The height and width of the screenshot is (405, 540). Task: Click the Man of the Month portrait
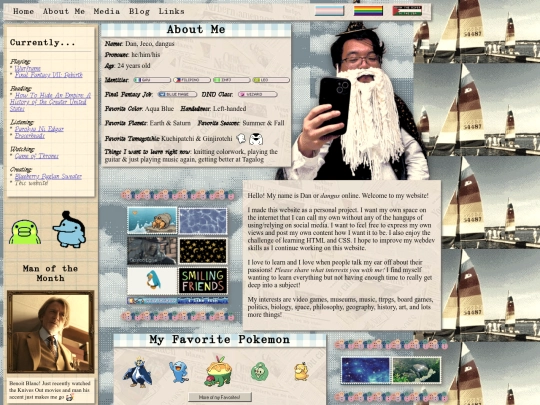pyautogui.click(x=50, y=332)
